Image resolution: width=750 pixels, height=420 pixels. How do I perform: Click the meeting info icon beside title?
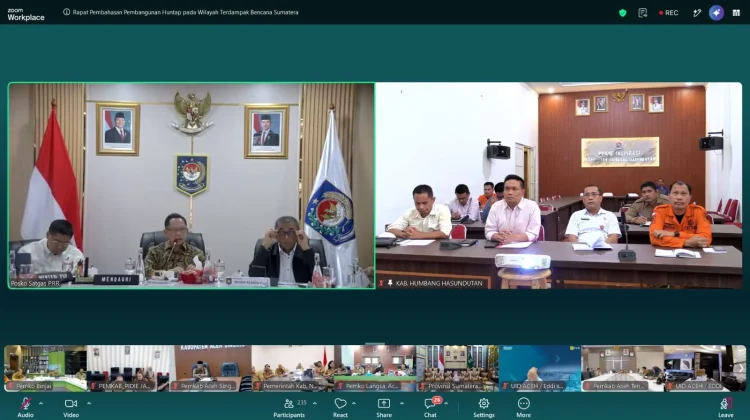point(66,12)
